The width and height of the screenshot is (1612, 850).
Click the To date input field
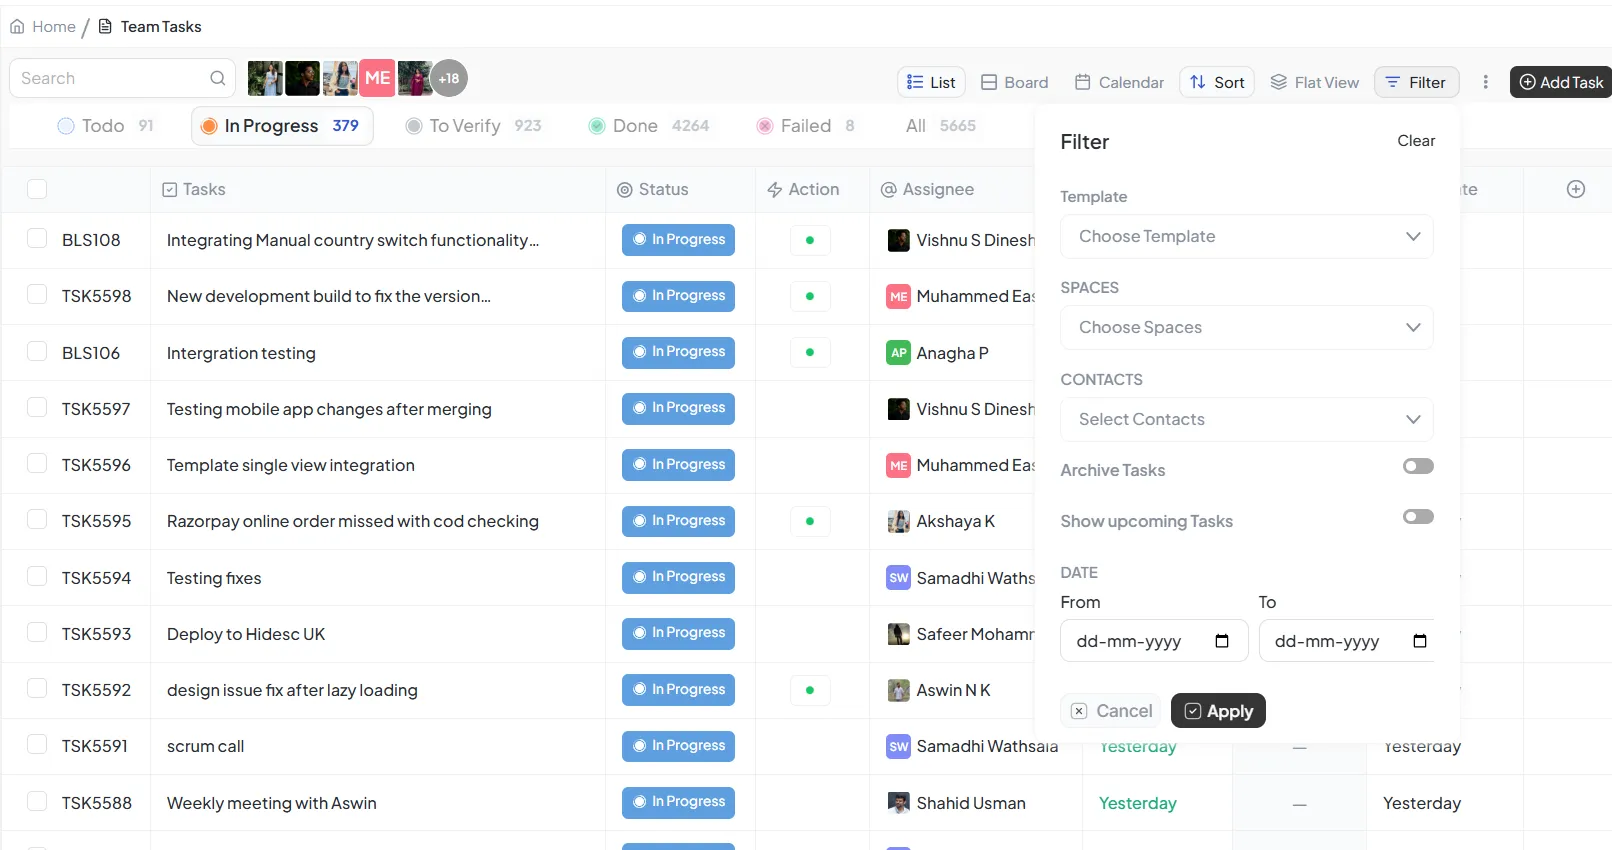click(x=1346, y=641)
